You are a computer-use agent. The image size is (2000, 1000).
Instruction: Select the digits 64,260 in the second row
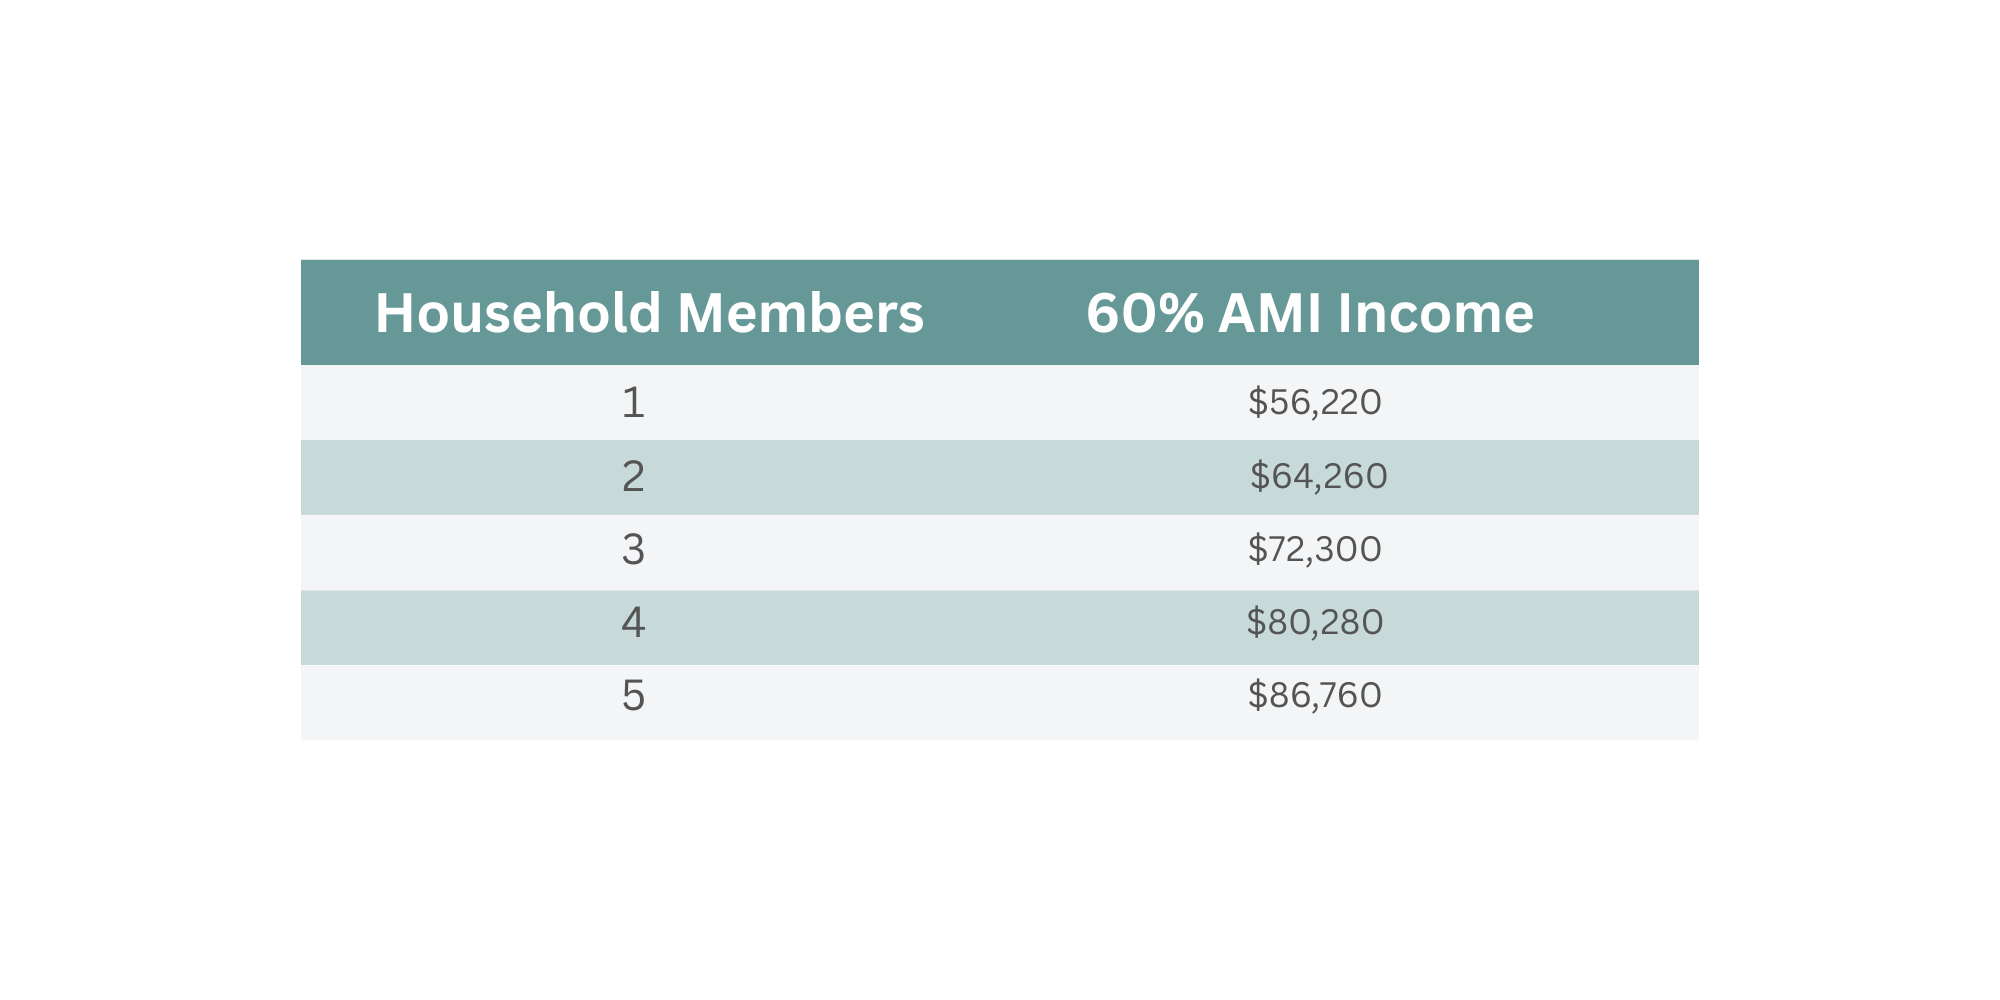1329,476
